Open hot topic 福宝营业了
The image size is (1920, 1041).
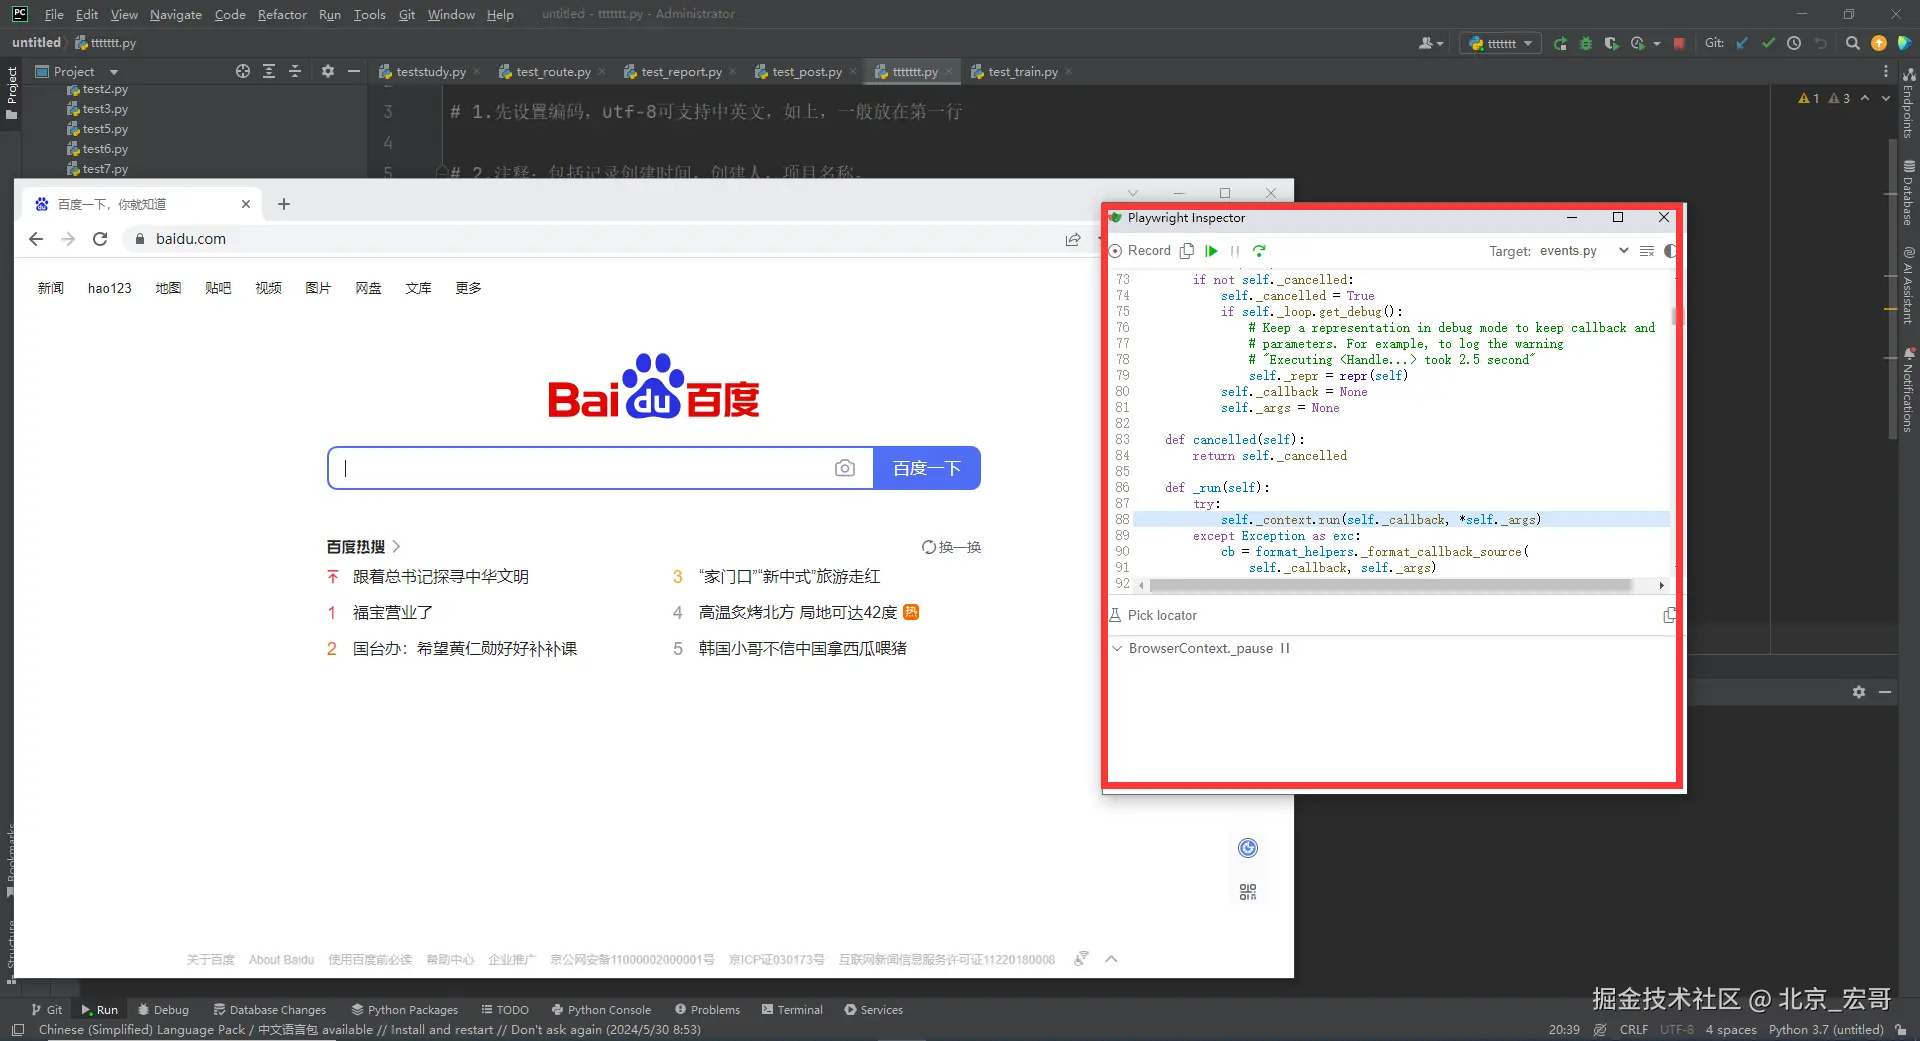[393, 612]
